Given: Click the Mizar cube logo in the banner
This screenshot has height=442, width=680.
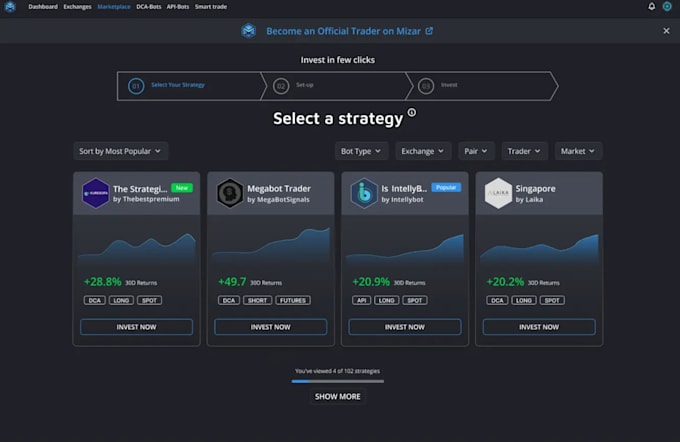Looking at the screenshot, I should (248, 31).
